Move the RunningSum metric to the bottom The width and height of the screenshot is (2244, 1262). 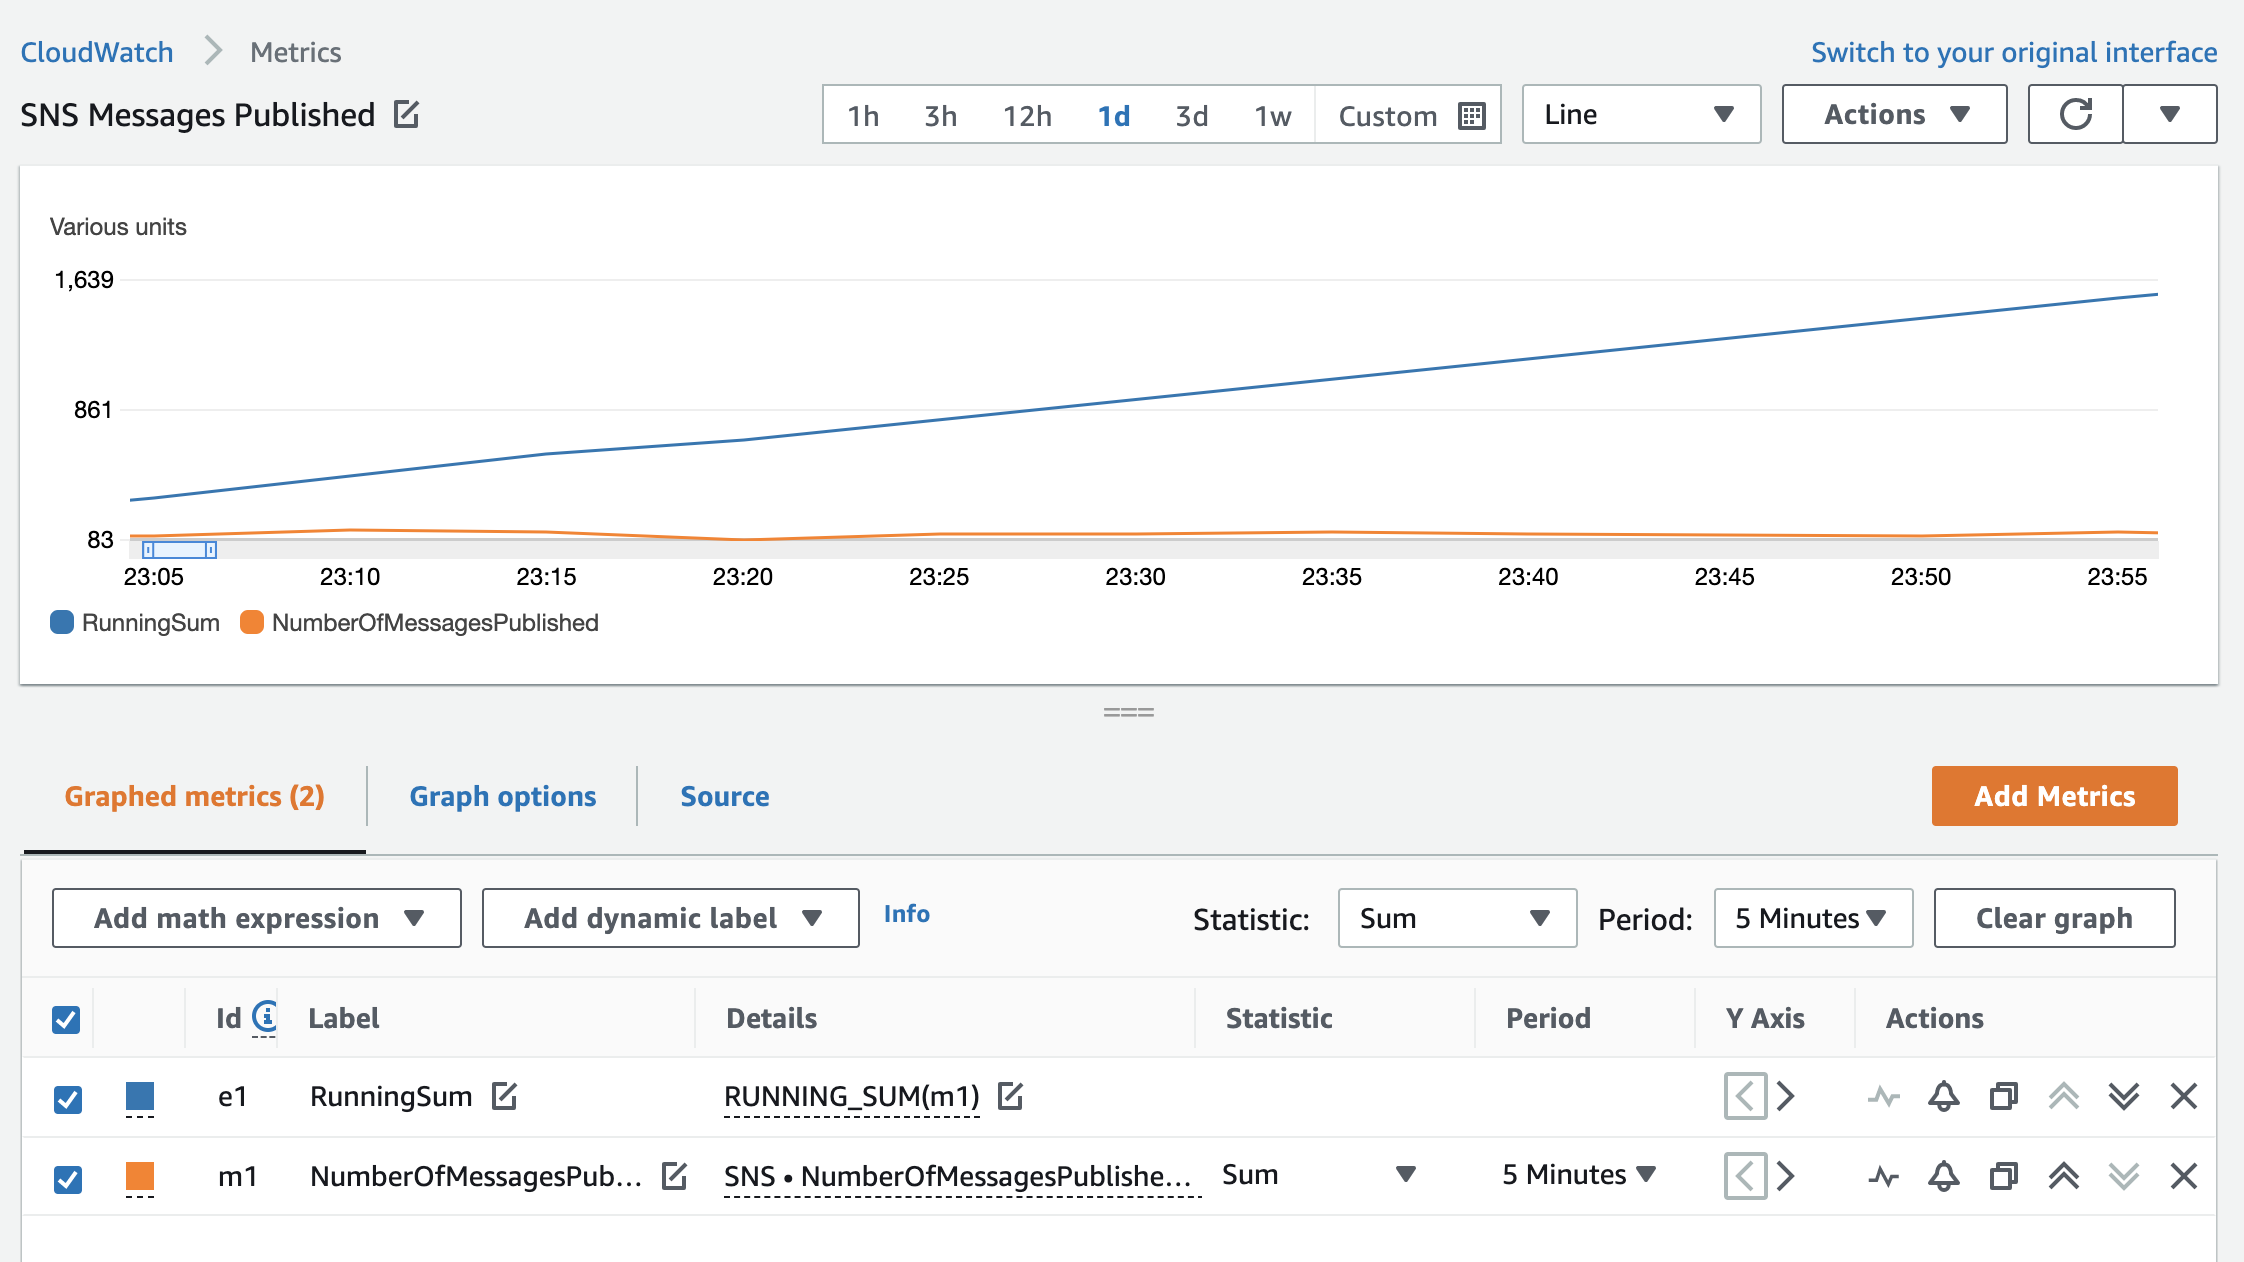pos(2122,1096)
